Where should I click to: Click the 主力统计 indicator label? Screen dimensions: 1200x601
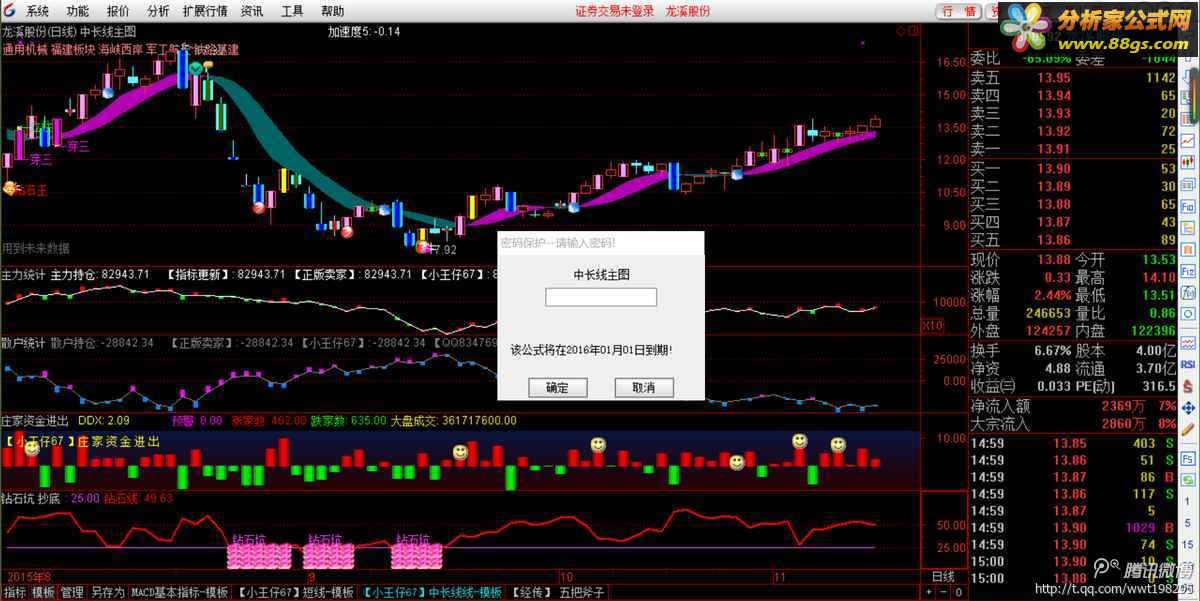(23, 273)
